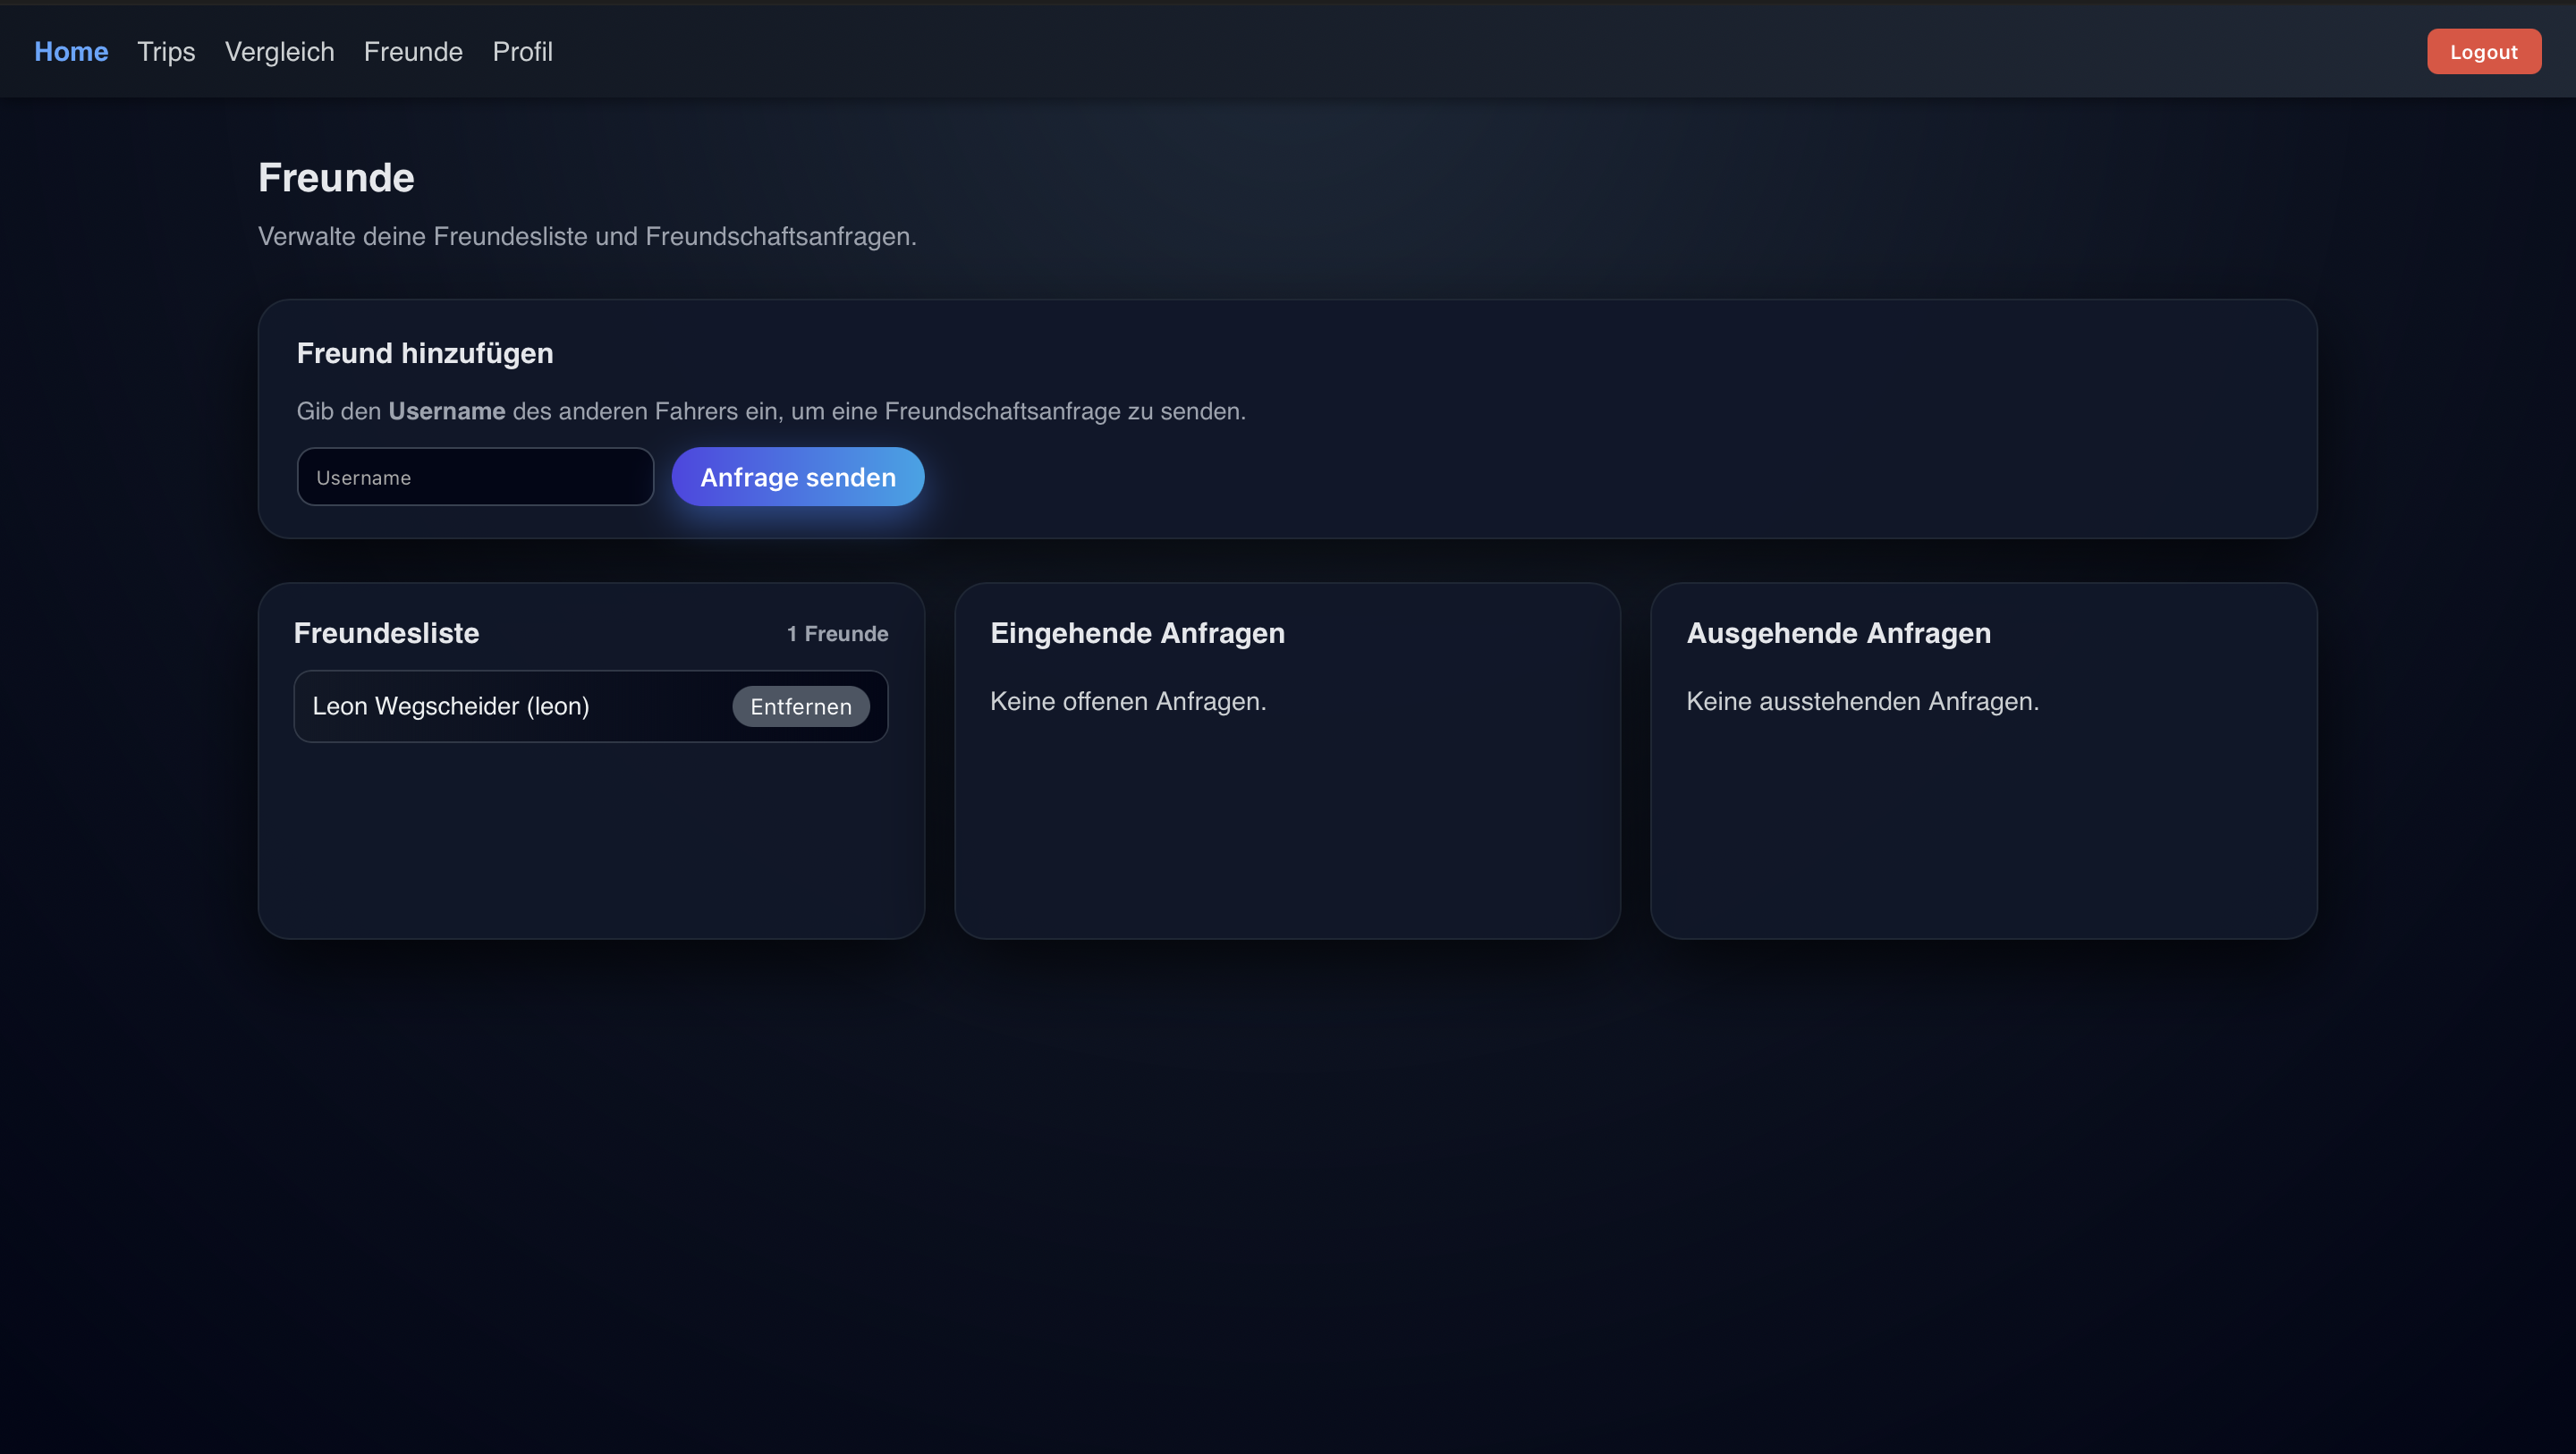Click Anfrage senden to send friend request

pyautogui.click(x=797, y=477)
